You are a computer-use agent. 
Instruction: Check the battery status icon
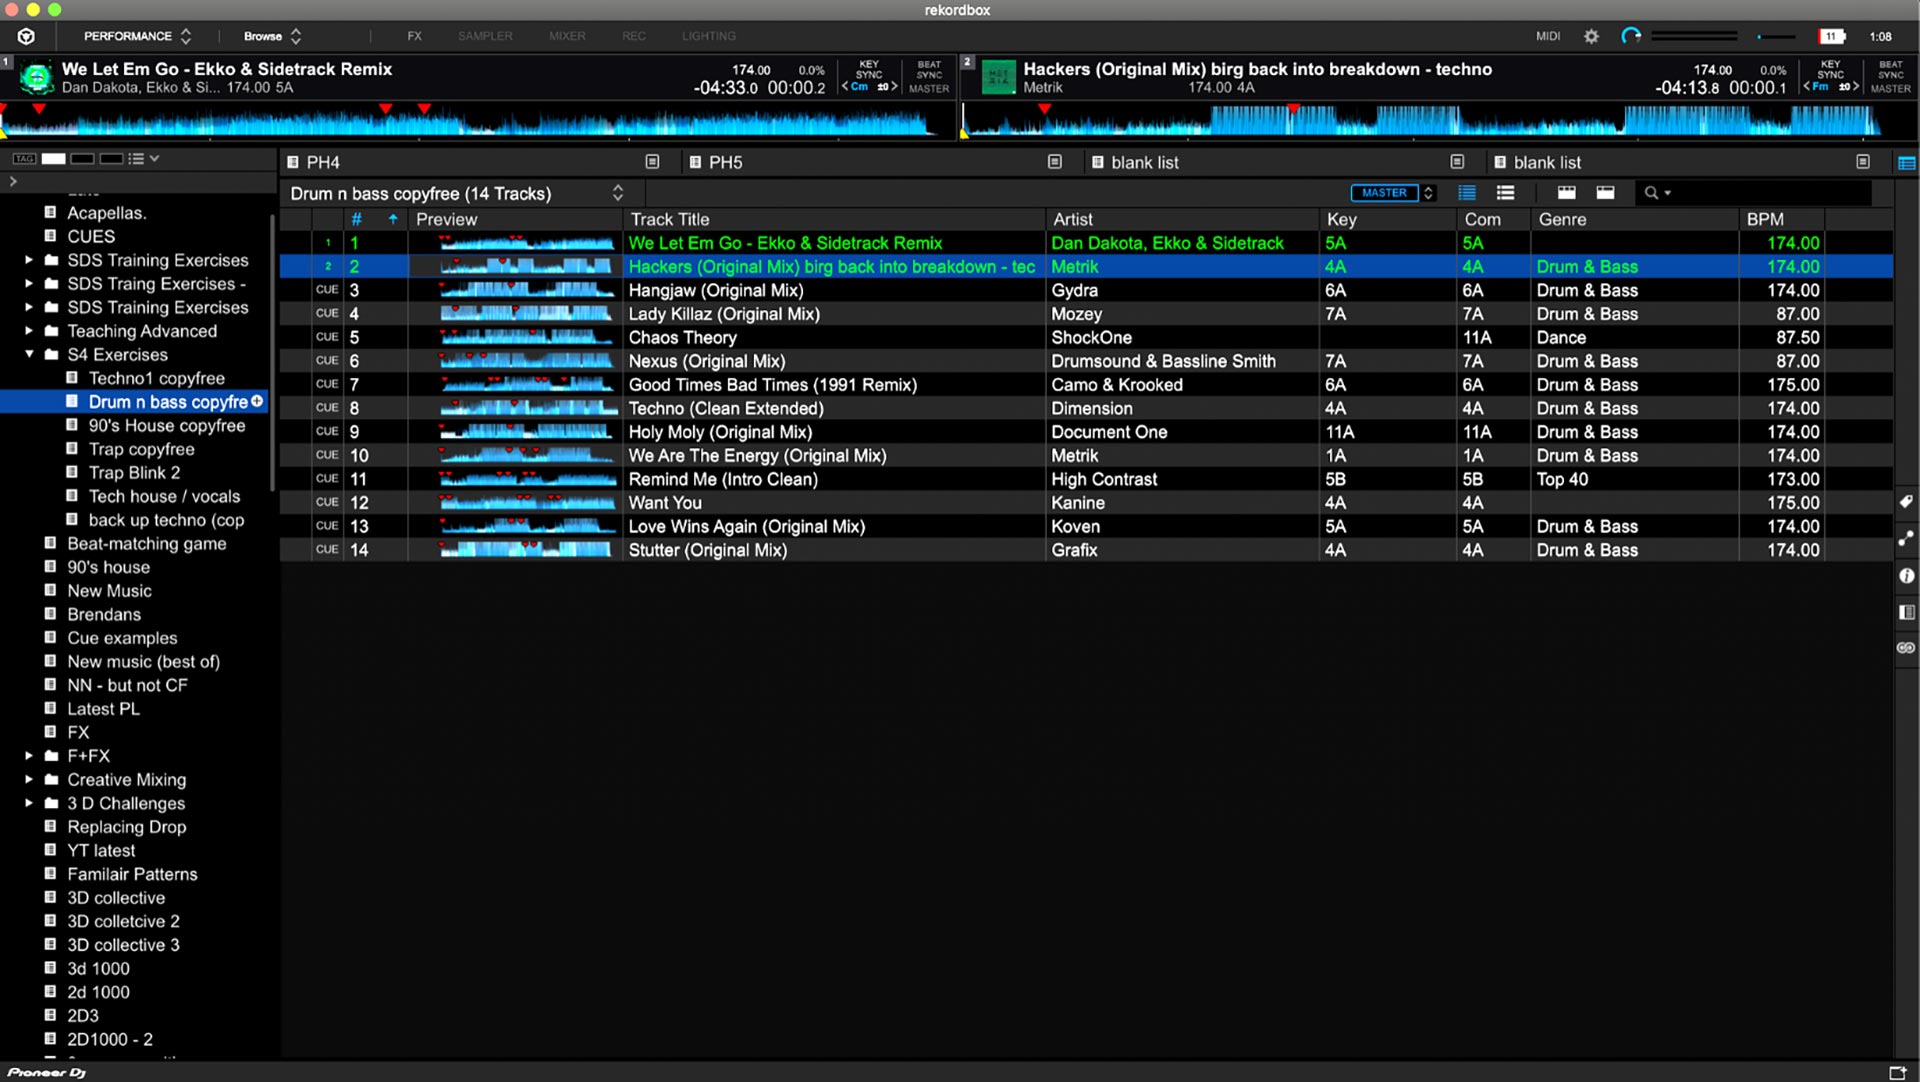click(x=1832, y=36)
